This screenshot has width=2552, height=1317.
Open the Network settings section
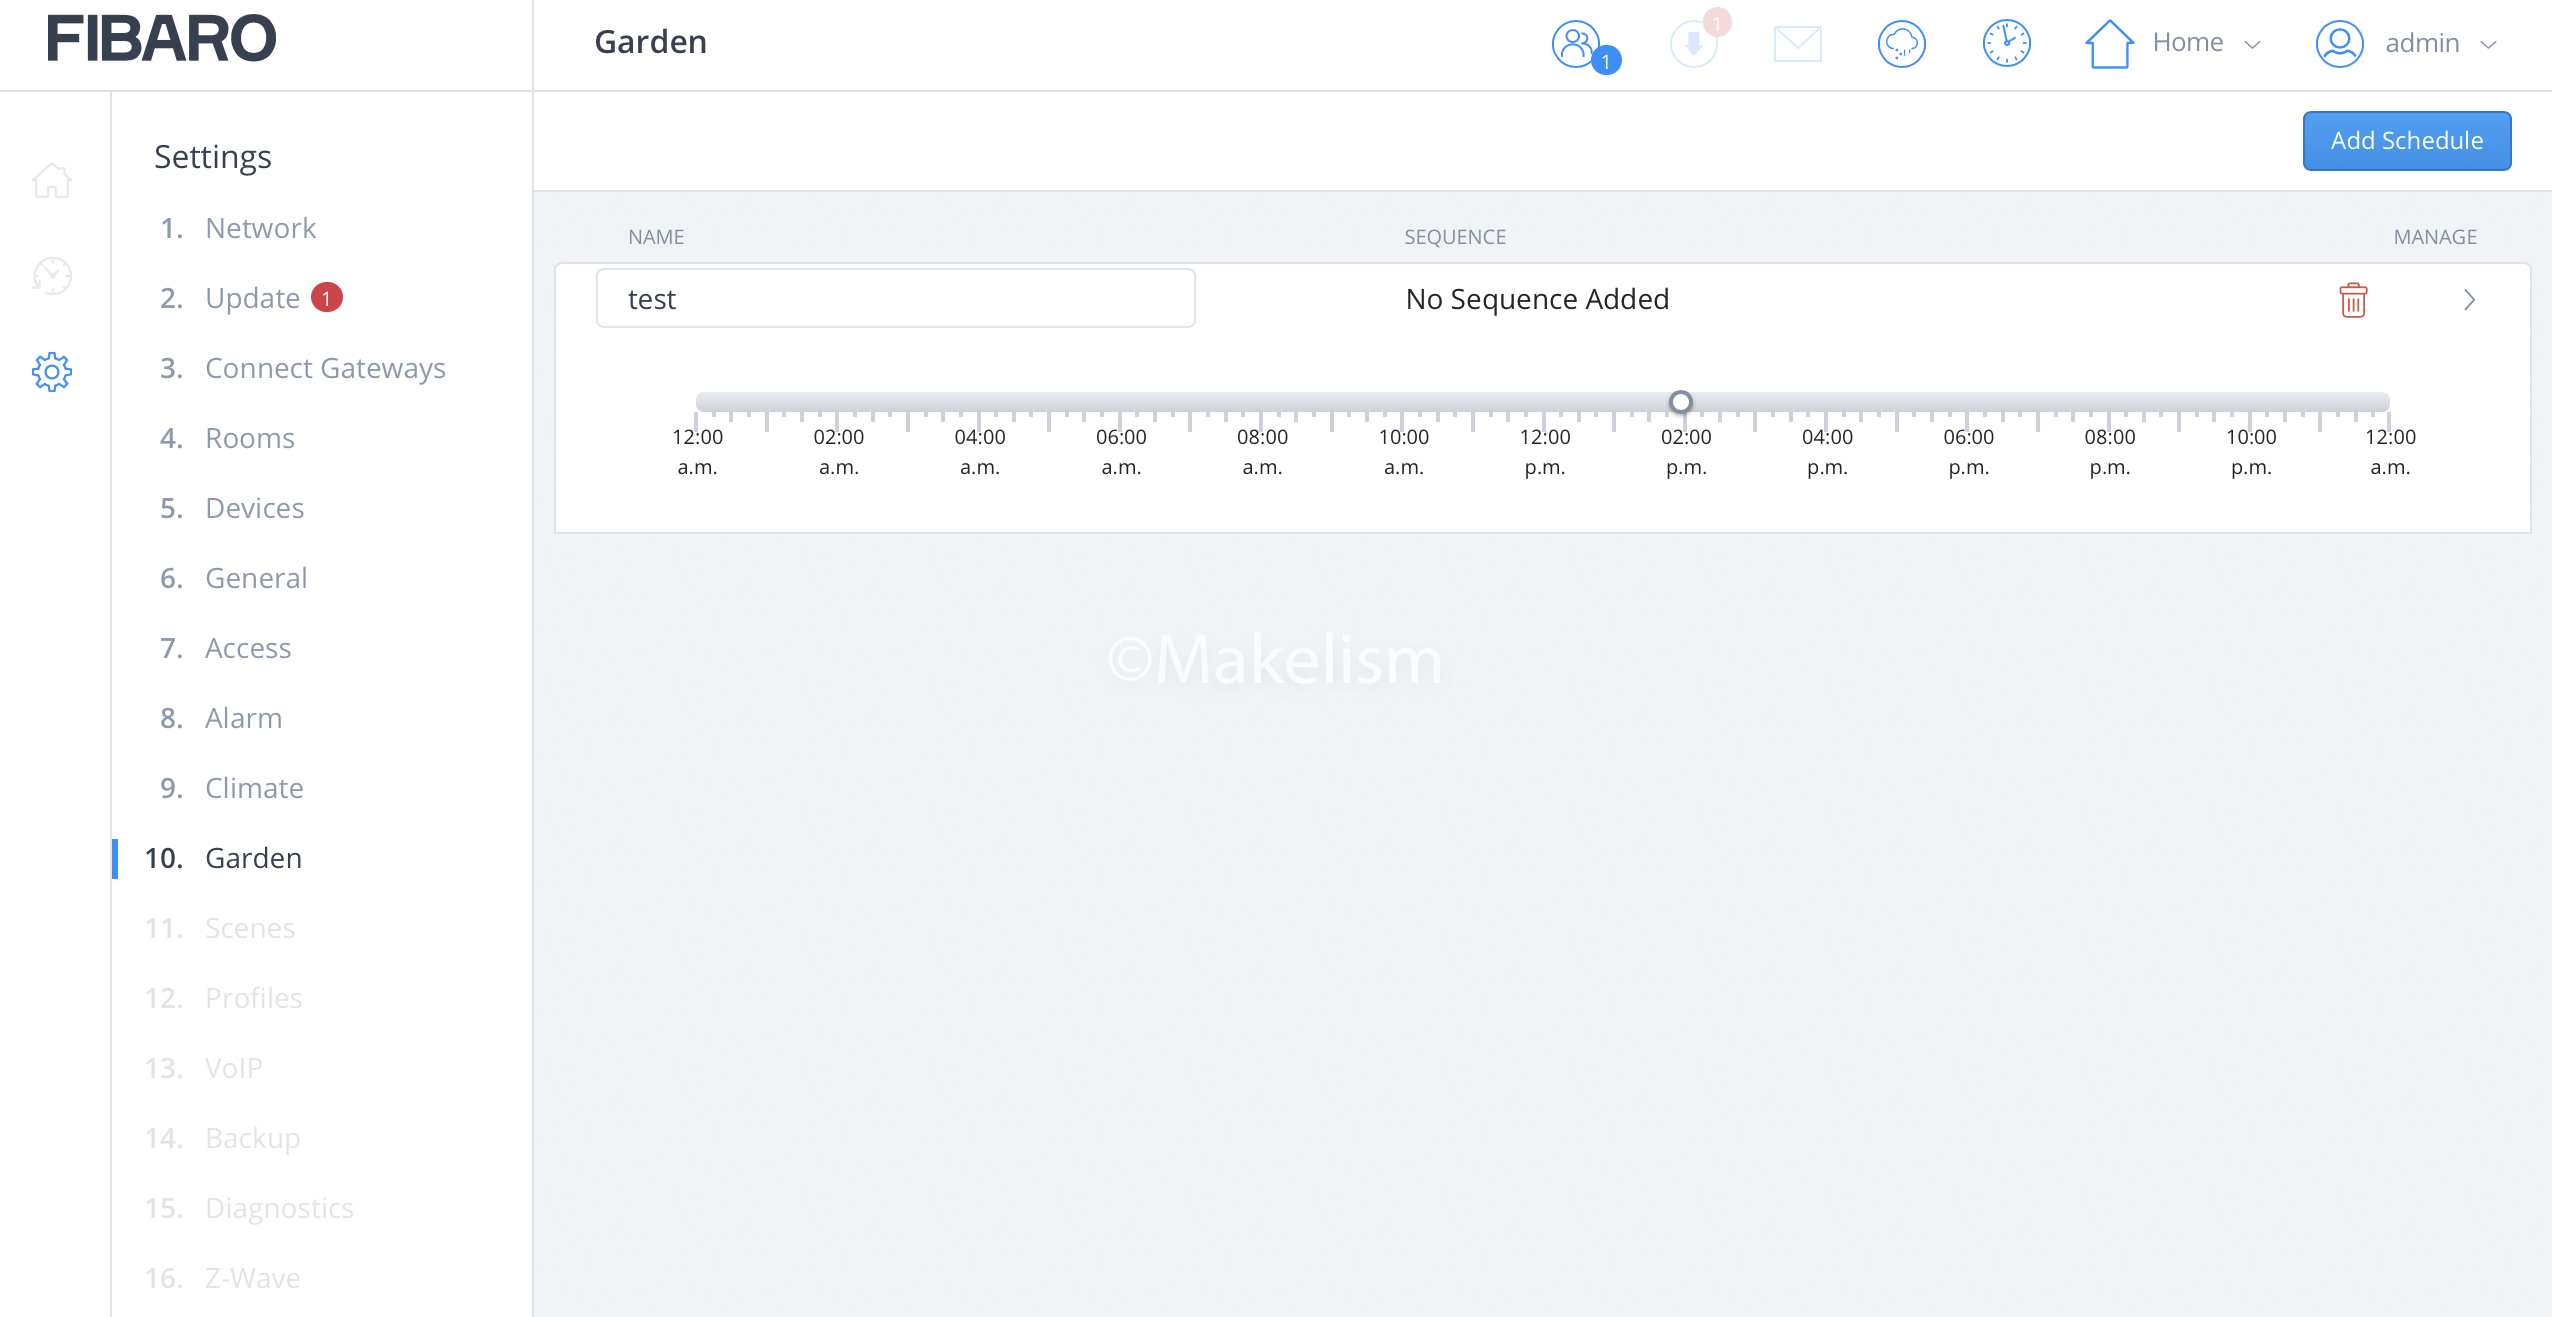260,228
